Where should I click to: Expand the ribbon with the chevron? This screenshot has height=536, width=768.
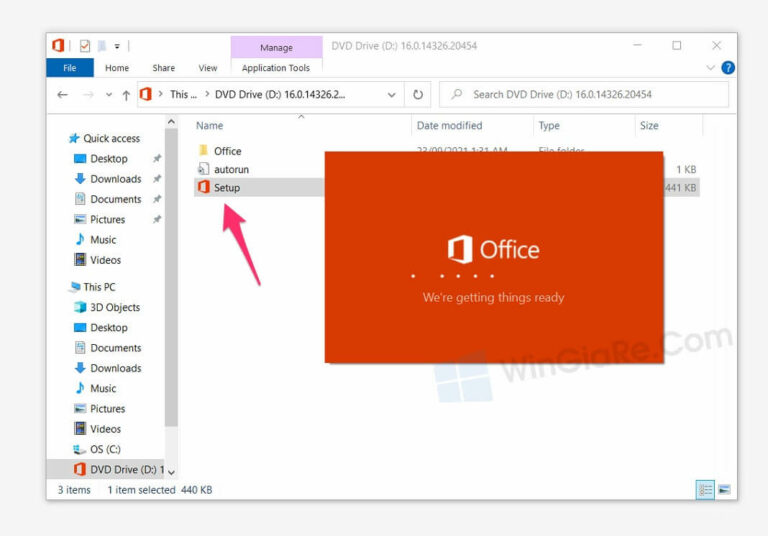pyautogui.click(x=710, y=68)
